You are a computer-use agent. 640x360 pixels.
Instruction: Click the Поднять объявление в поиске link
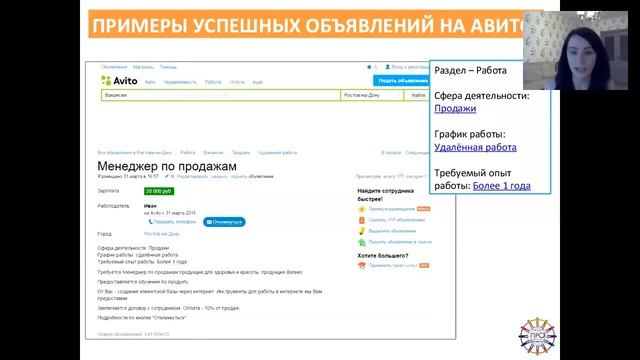[400, 242]
